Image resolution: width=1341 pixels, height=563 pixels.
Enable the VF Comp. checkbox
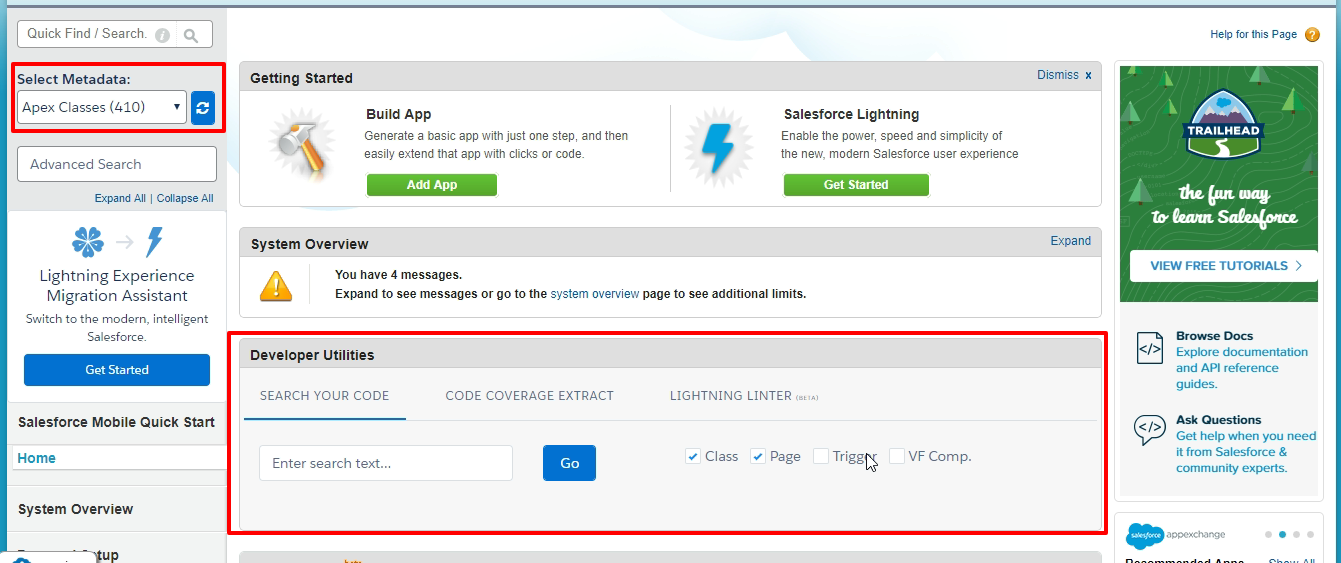click(897, 456)
